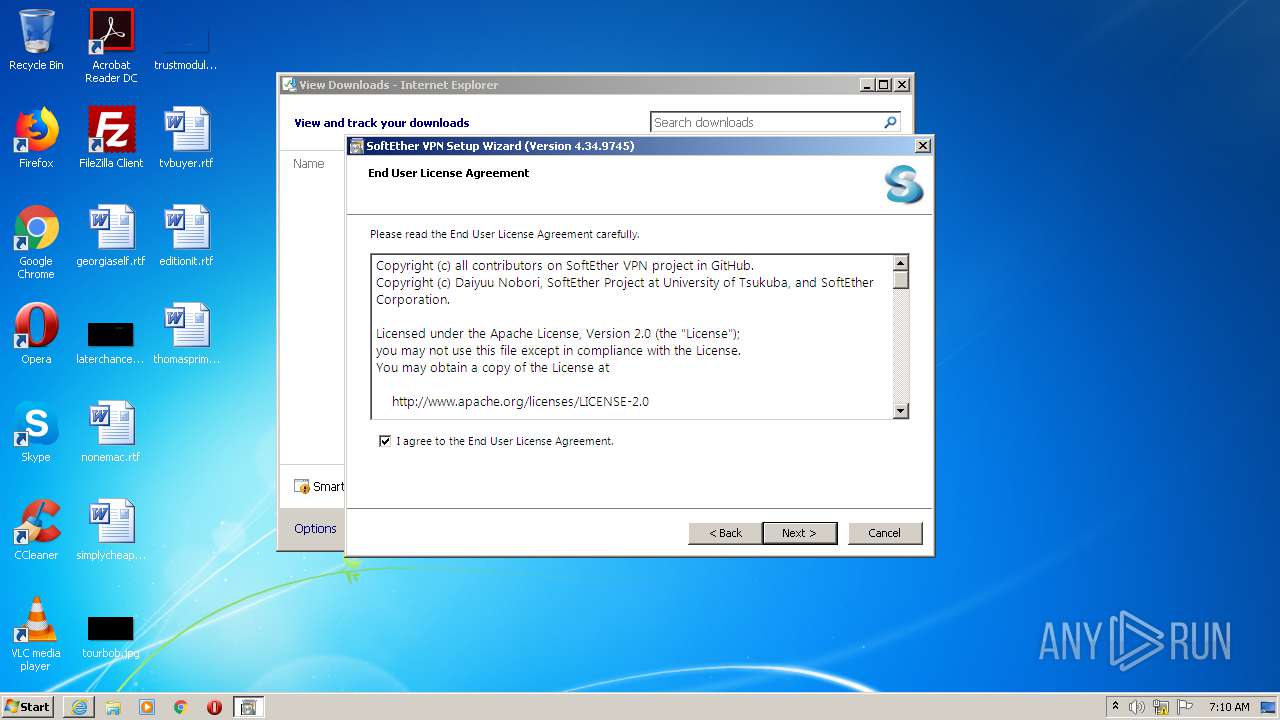1280x720 pixels.
Task: Launch Skype desktop shortcut
Action: click(36, 432)
